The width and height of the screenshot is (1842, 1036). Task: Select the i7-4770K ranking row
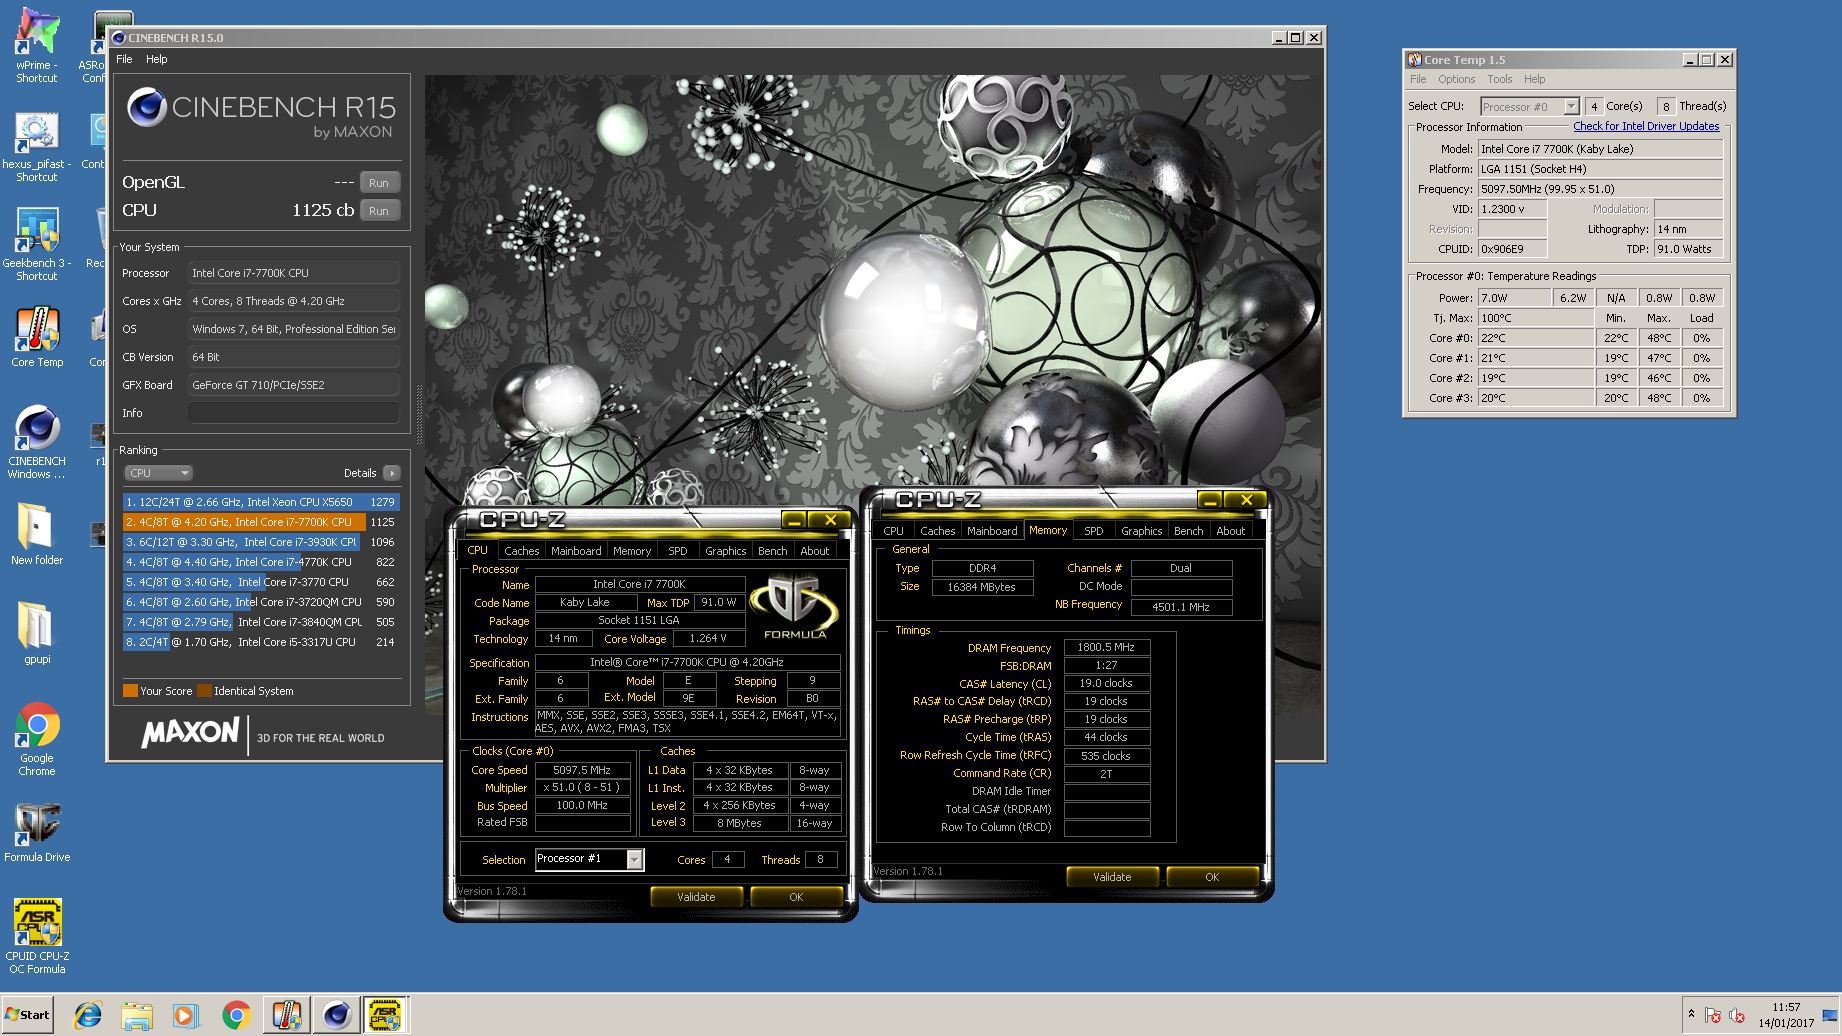[261, 562]
